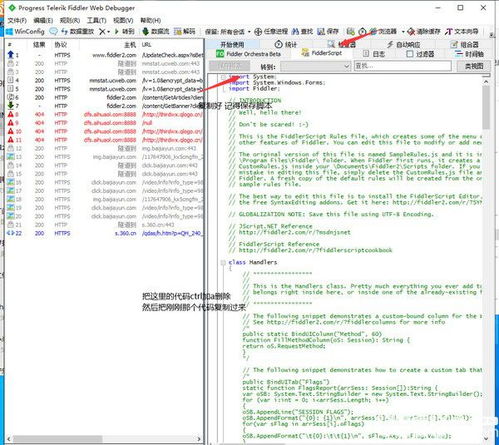Select session 5 mmstat.ucweb.com row
Image resolution: width=499 pixels, height=445 pixels.
(x=104, y=89)
